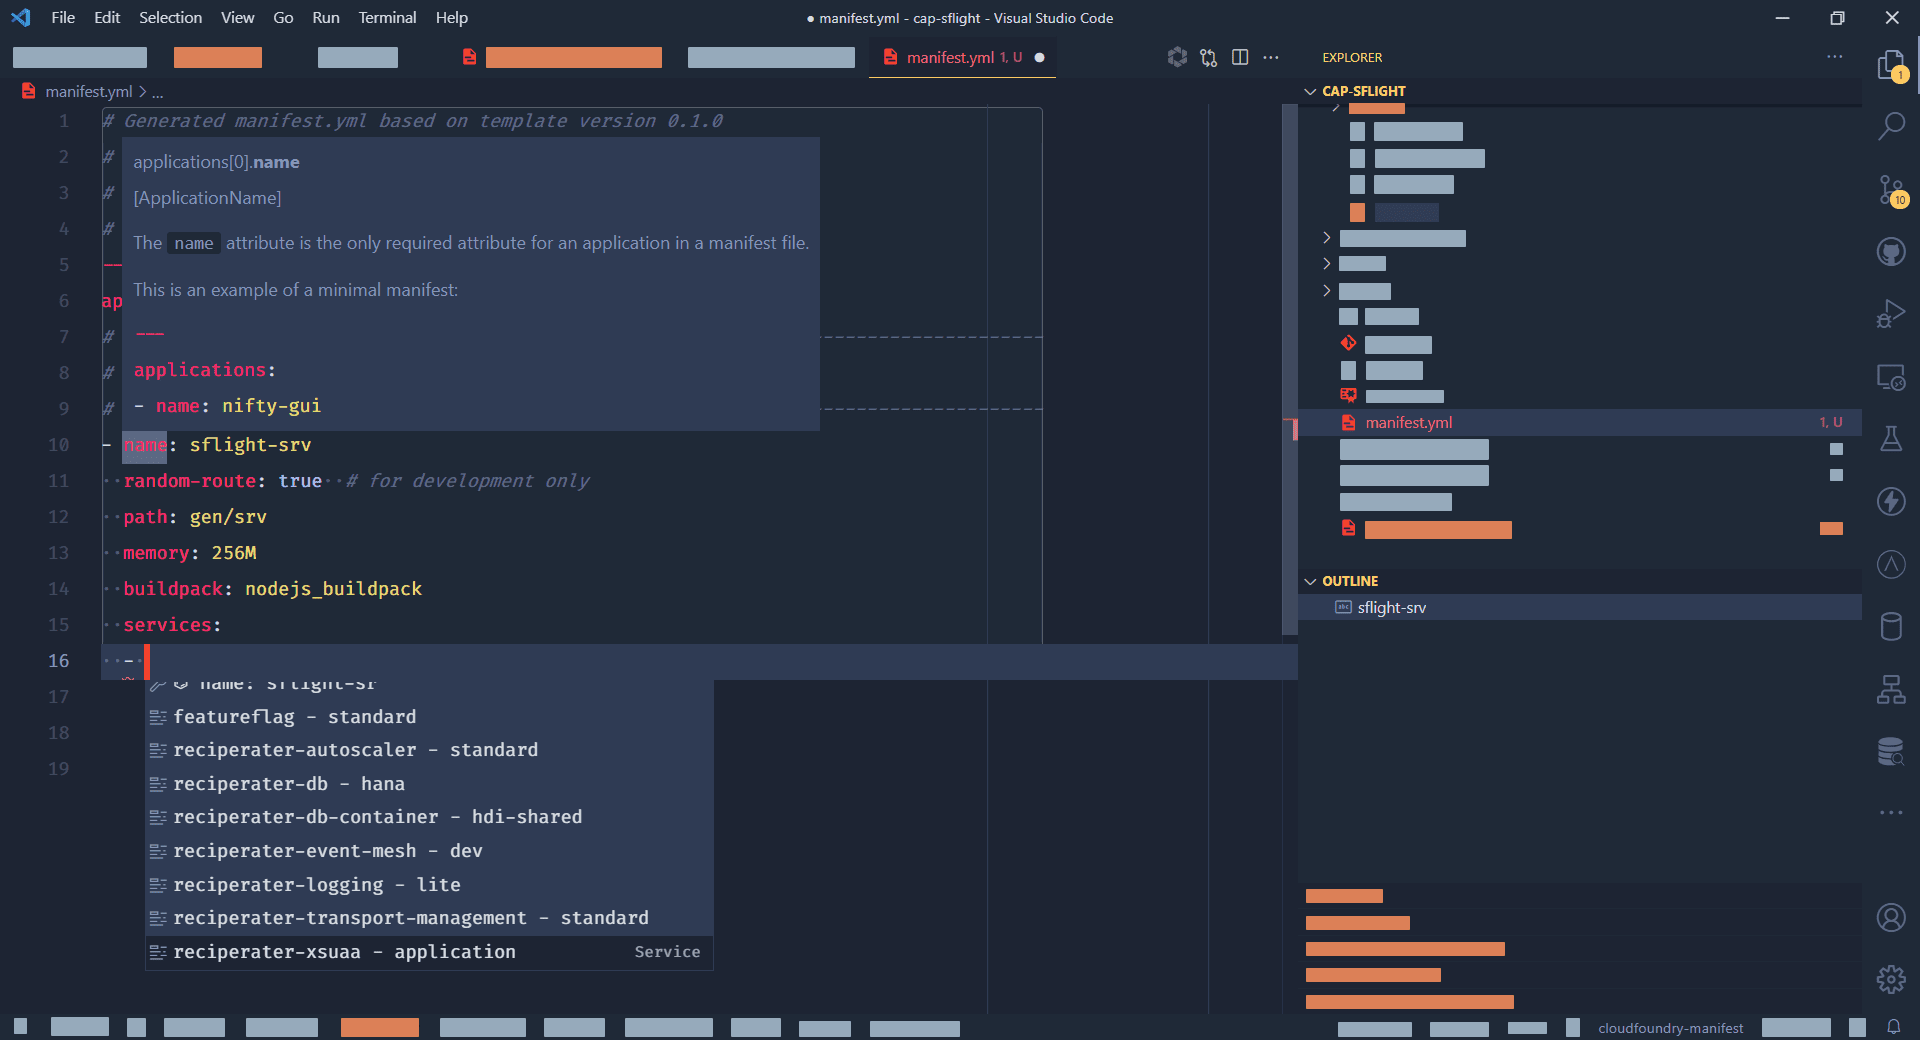Choose reciperater-event-mesh - dev suggestion
1920x1040 pixels.
[x=430, y=851]
